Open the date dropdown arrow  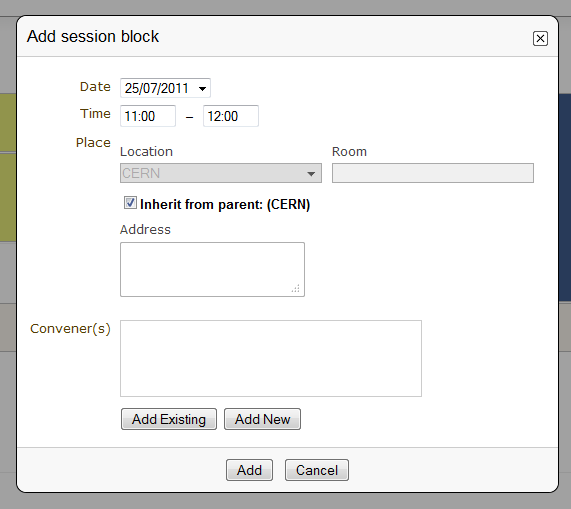202,88
